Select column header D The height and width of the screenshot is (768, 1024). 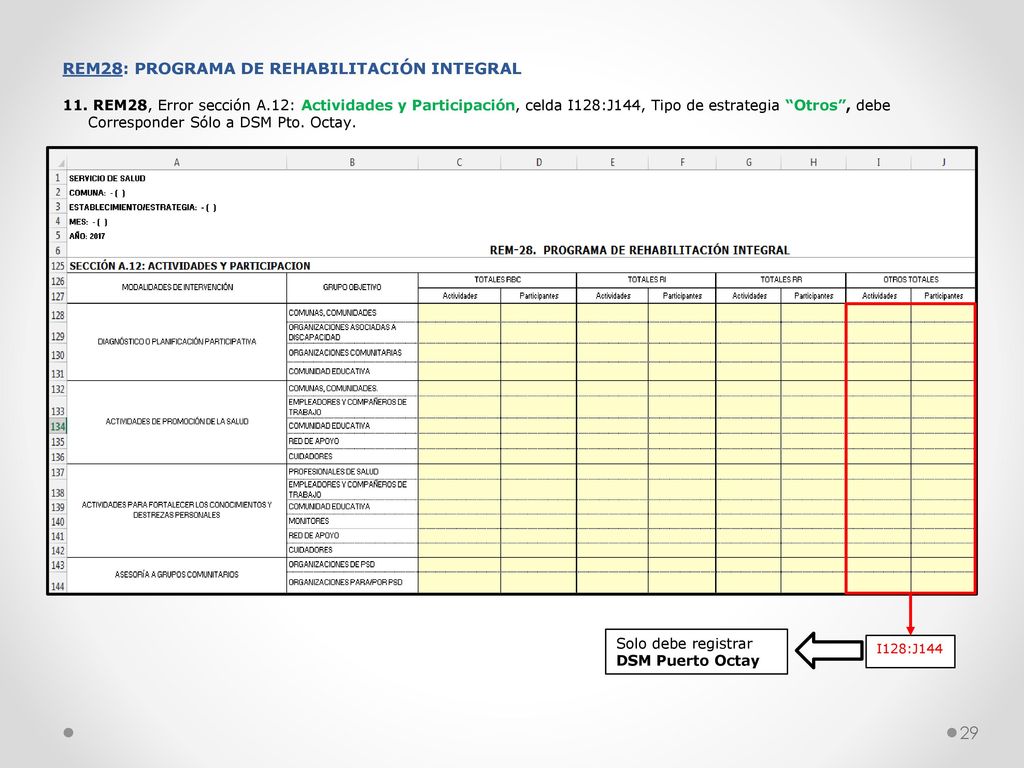pyautogui.click(x=539, y=162)
